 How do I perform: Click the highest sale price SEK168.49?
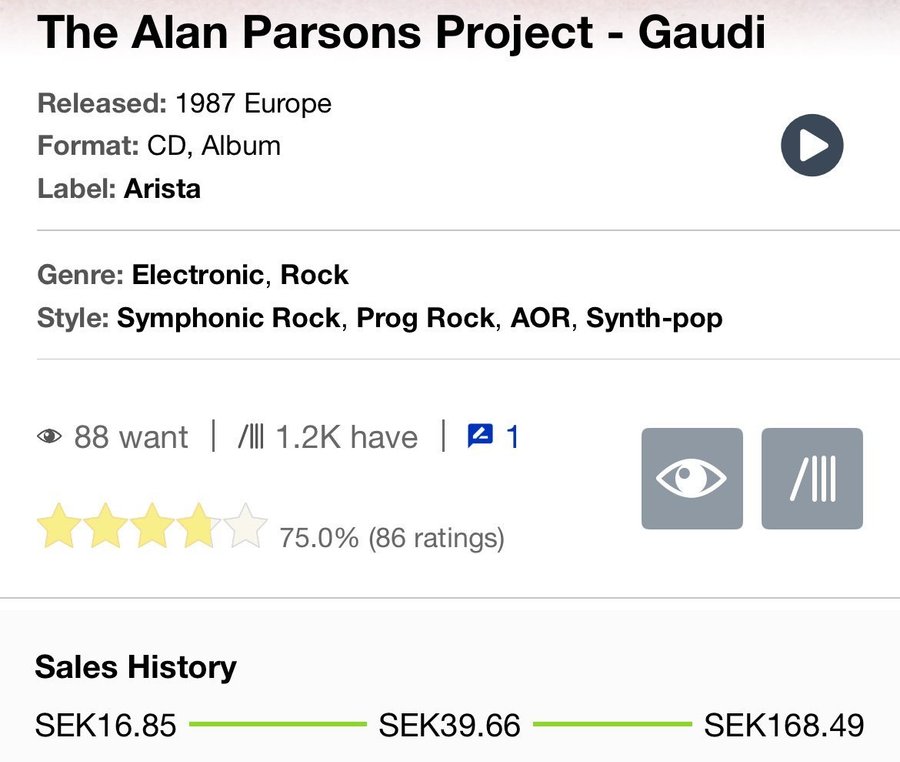pyautogui.click(x=783, y=725)
